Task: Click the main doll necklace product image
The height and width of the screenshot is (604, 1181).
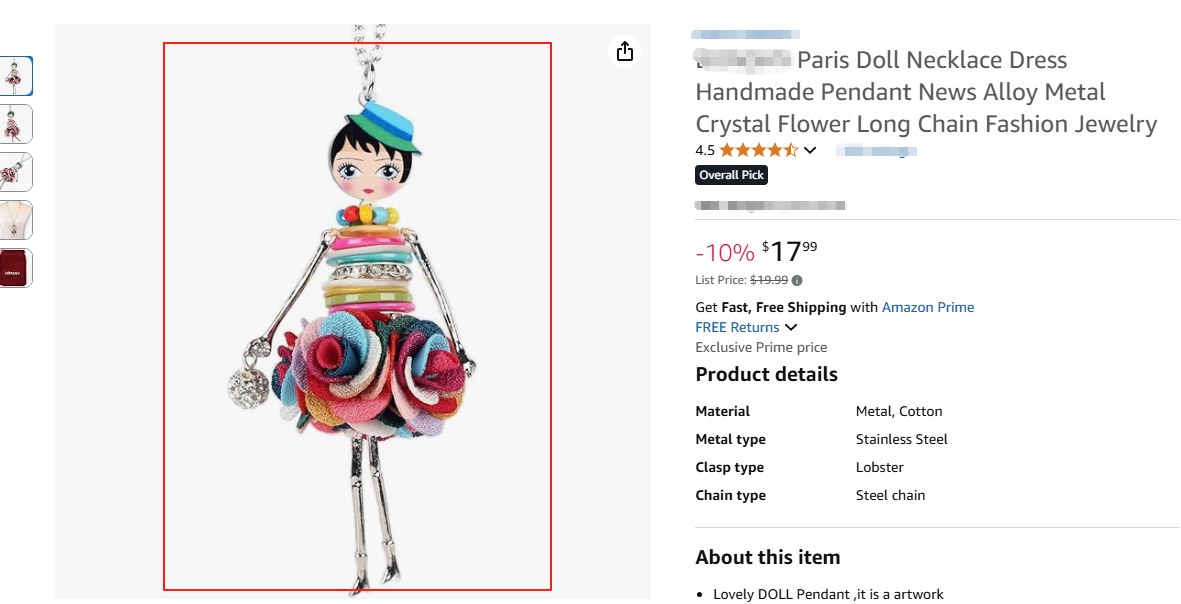Action: [x=357, y=316]
